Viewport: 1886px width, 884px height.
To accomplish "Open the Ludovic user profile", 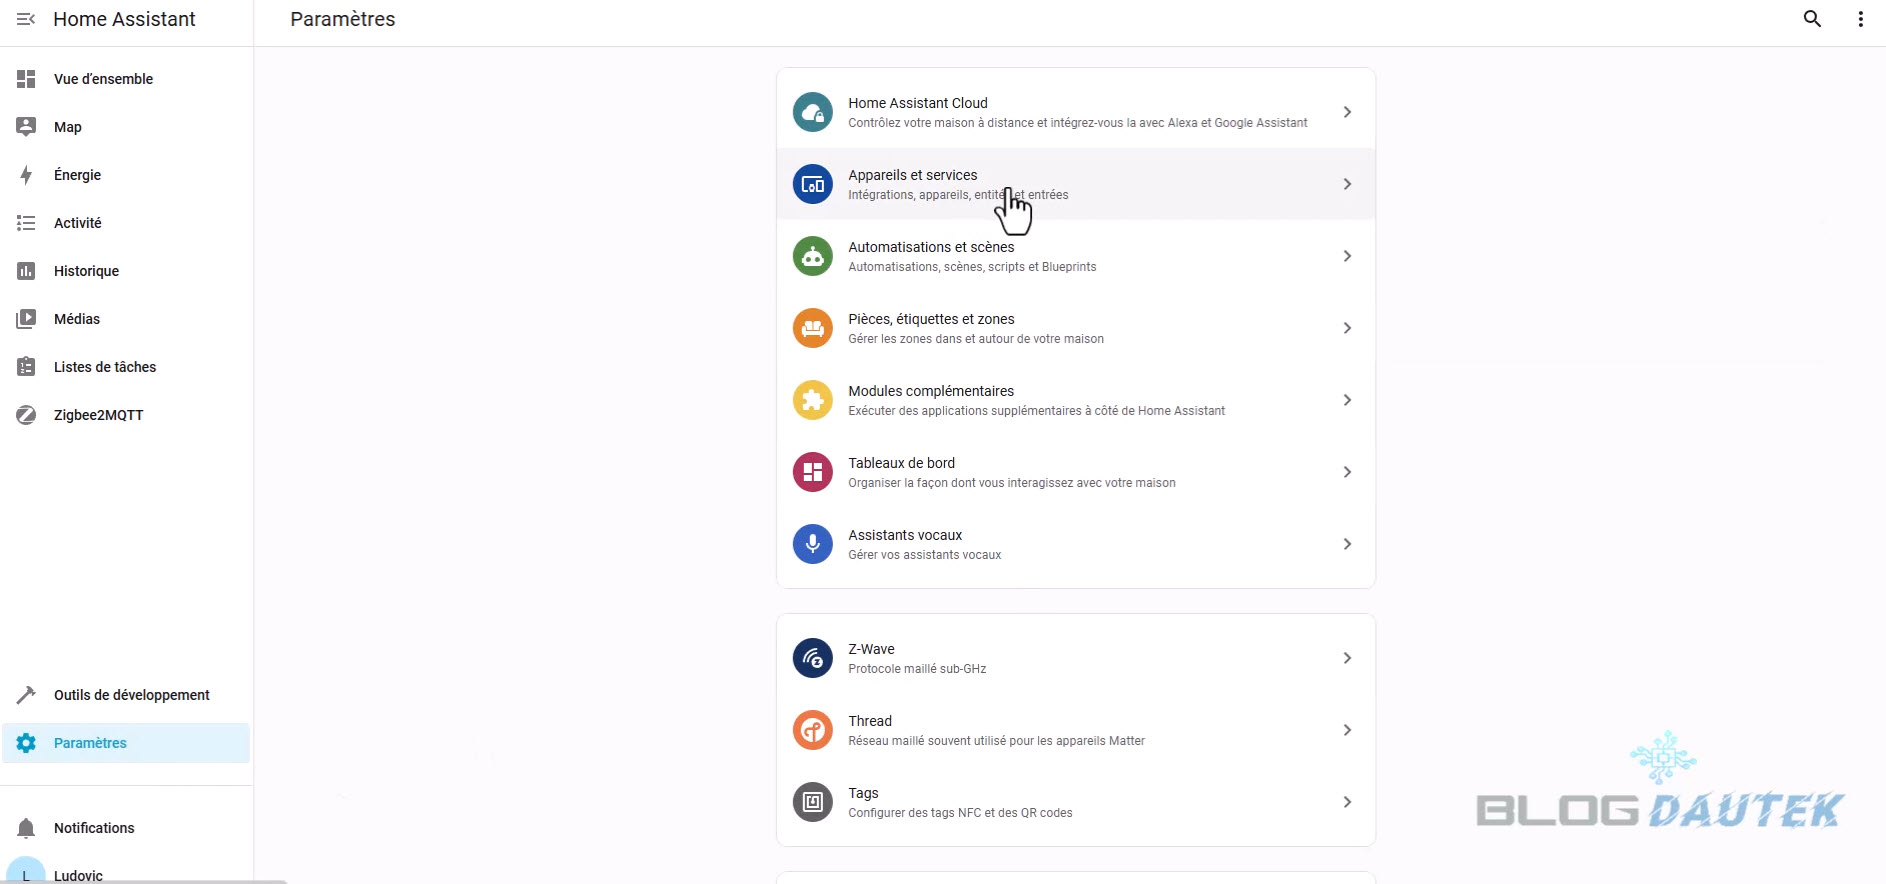I will 78,875.
